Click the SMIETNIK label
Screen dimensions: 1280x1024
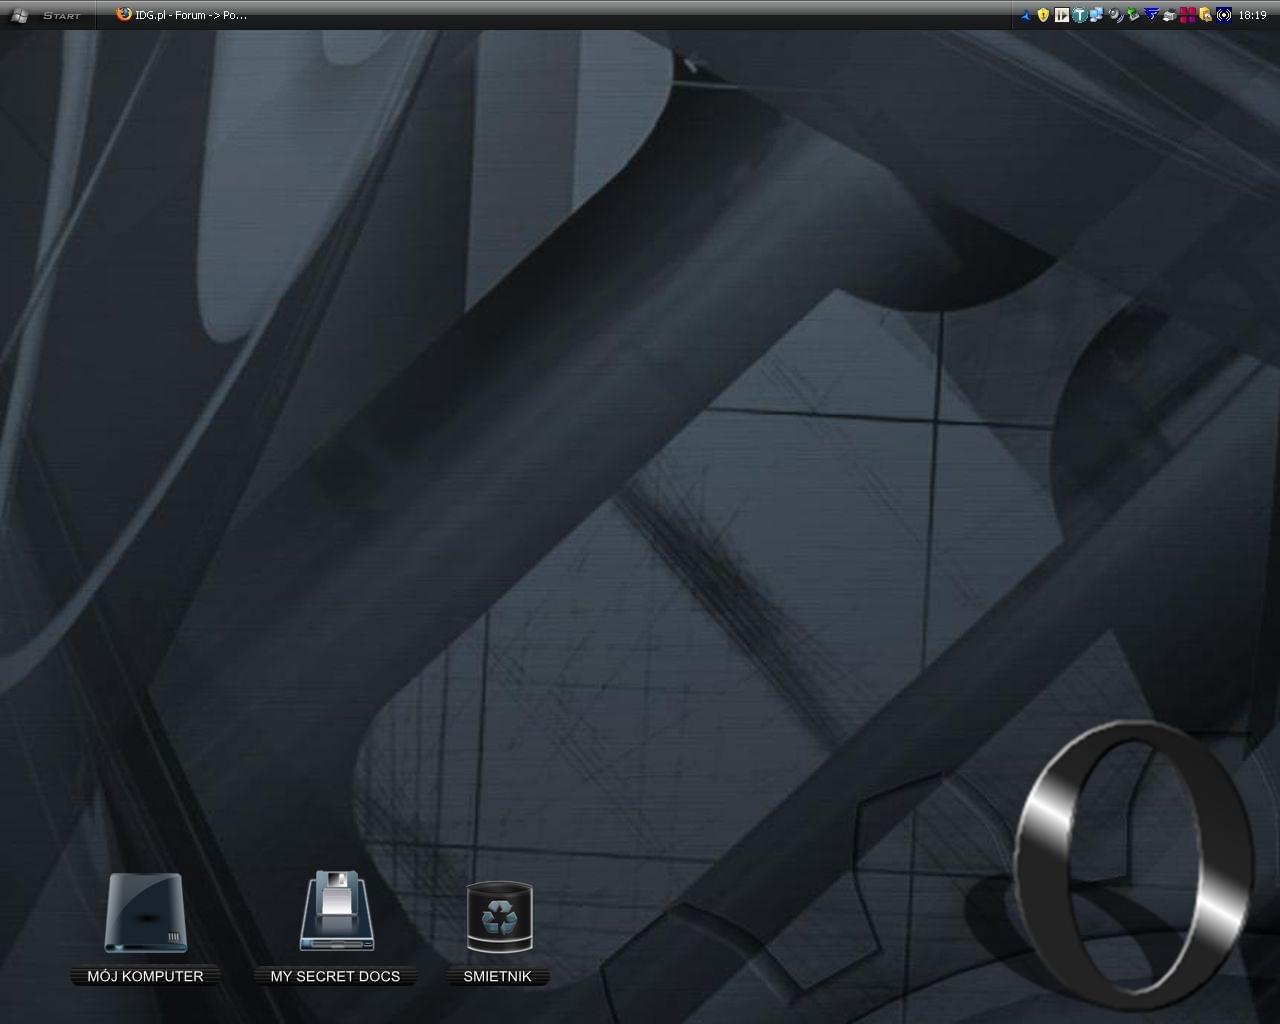[497, 976]
